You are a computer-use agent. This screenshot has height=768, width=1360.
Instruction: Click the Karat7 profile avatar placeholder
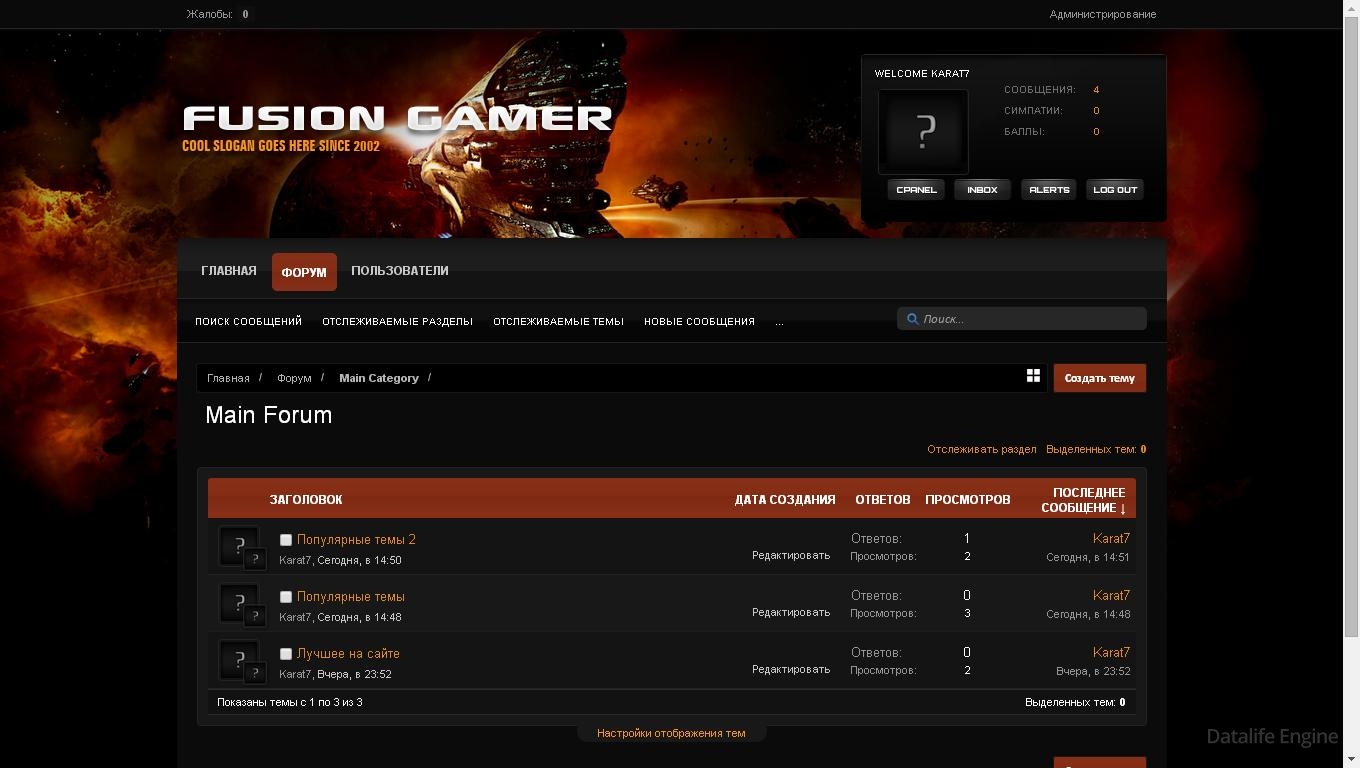[x=923, y=131]
